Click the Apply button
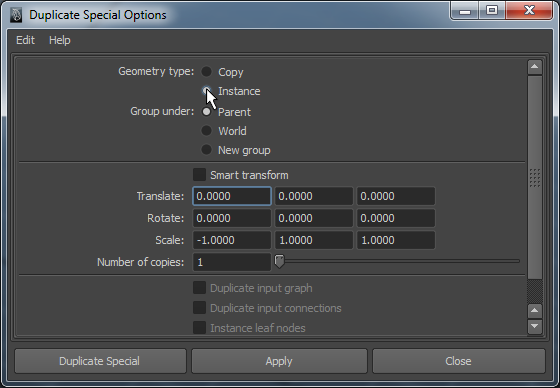This screenshot has height=388, width=560. point(279,361)
